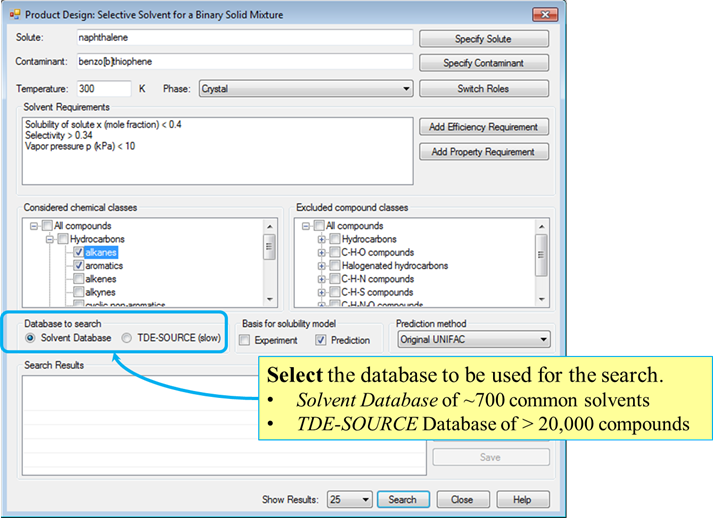
Task: Select the Selectivity > 0.34 requirement line
Action: pyautogui.click(x=59, y=135)
